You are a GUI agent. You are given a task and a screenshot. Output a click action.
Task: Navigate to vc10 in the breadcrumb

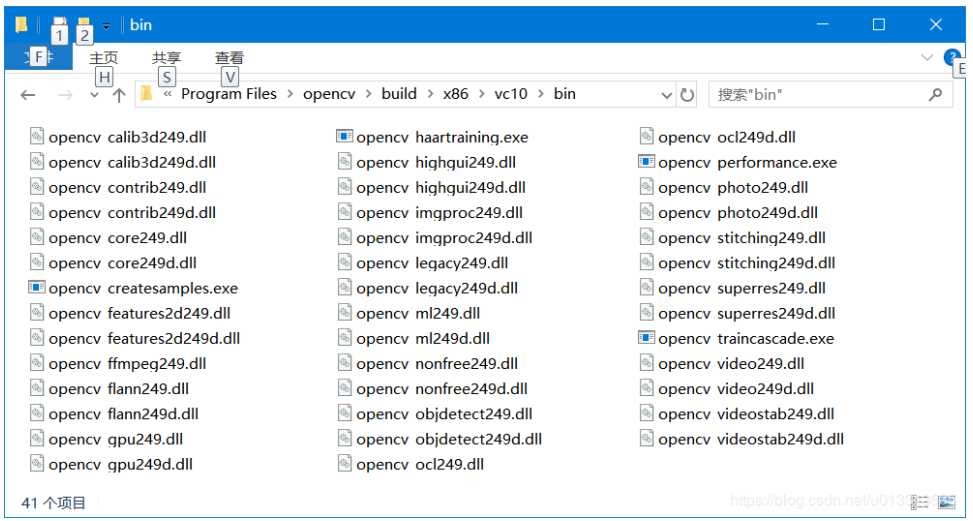511,94
